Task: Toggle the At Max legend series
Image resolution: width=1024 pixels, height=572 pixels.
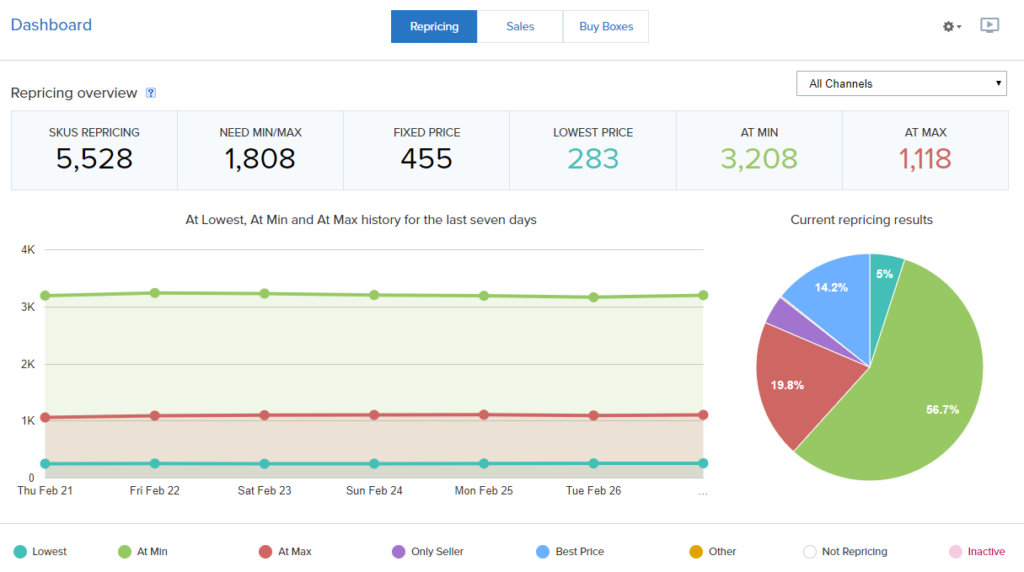Action: click(x=284, y=551)
